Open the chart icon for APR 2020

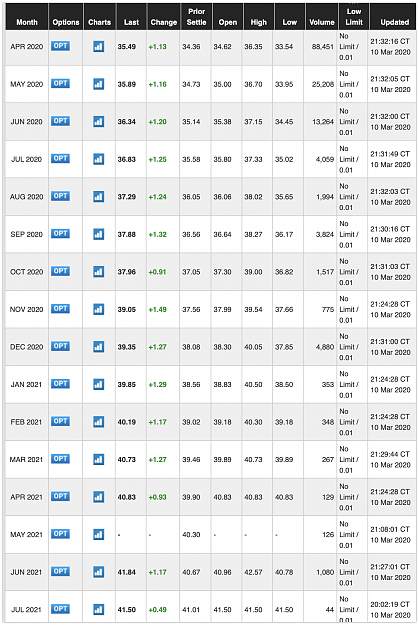coord(98,47)
